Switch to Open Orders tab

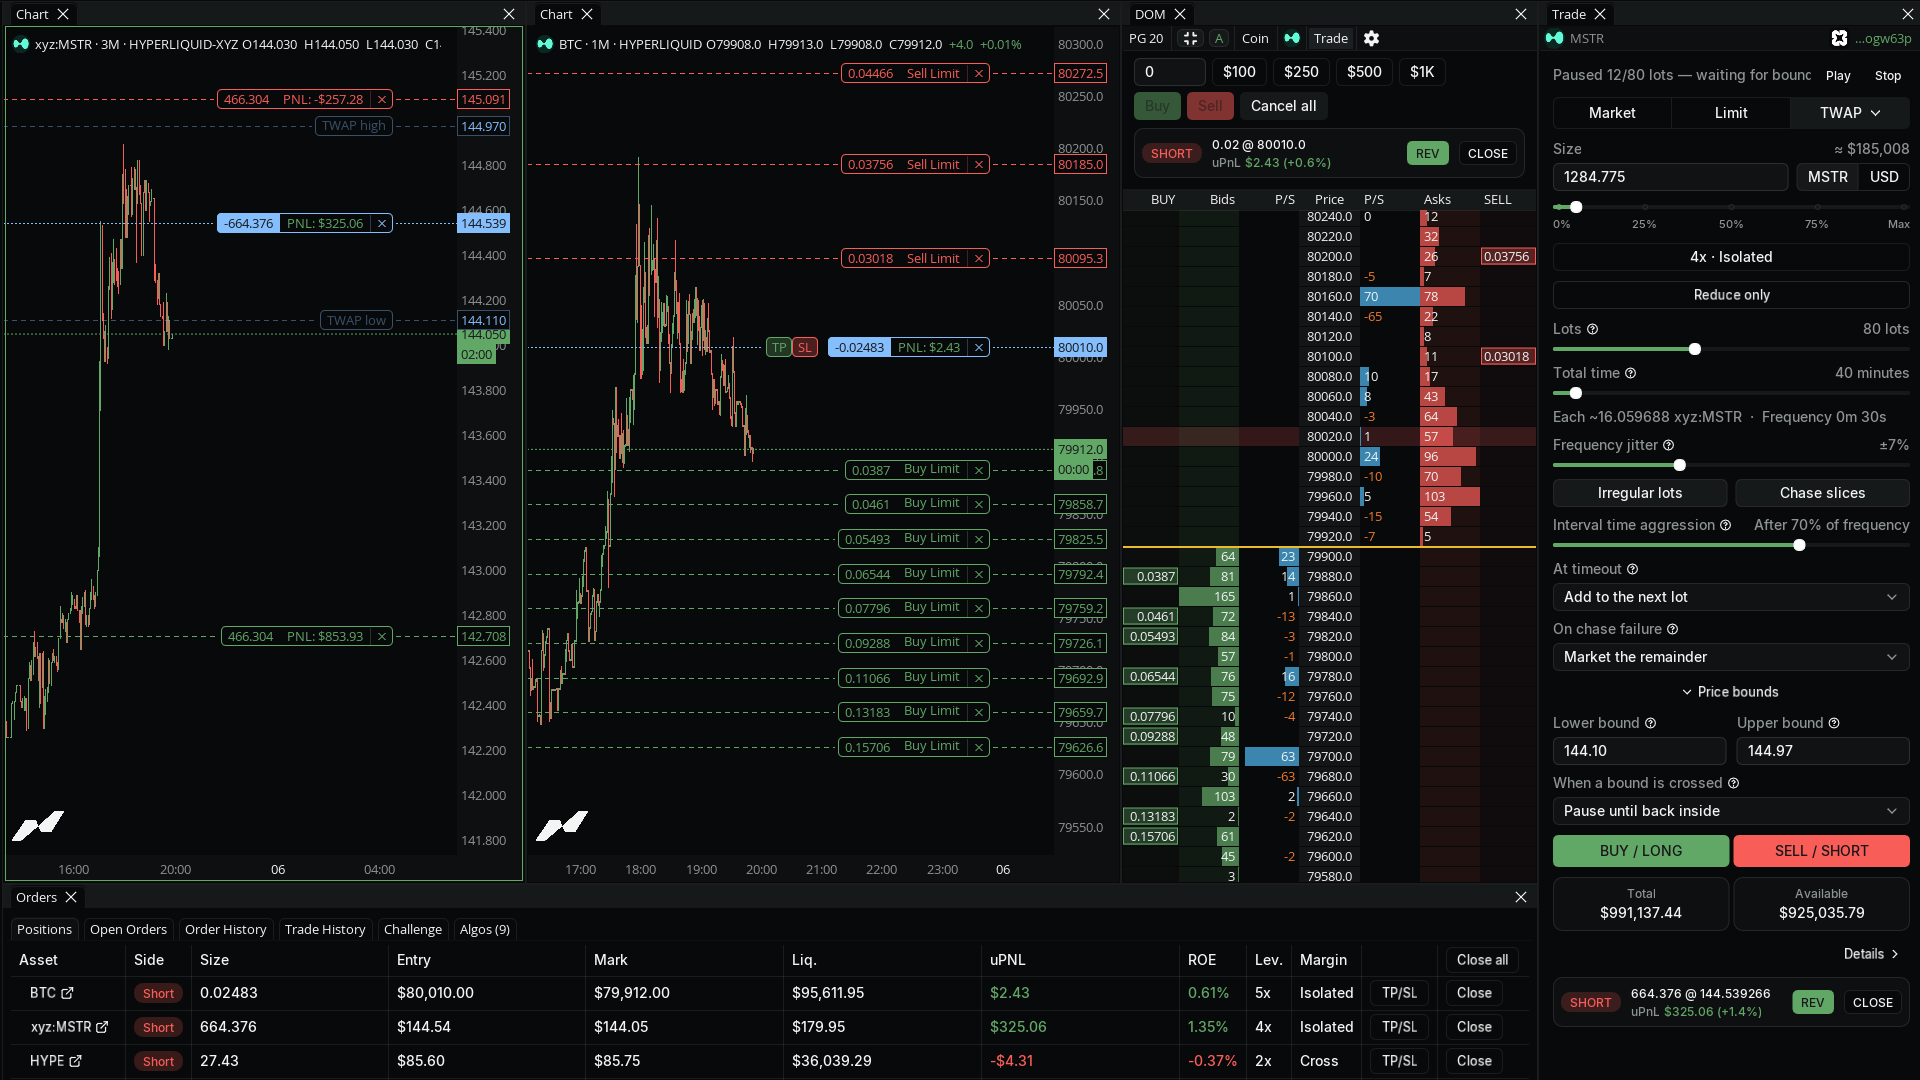point(128,930)
